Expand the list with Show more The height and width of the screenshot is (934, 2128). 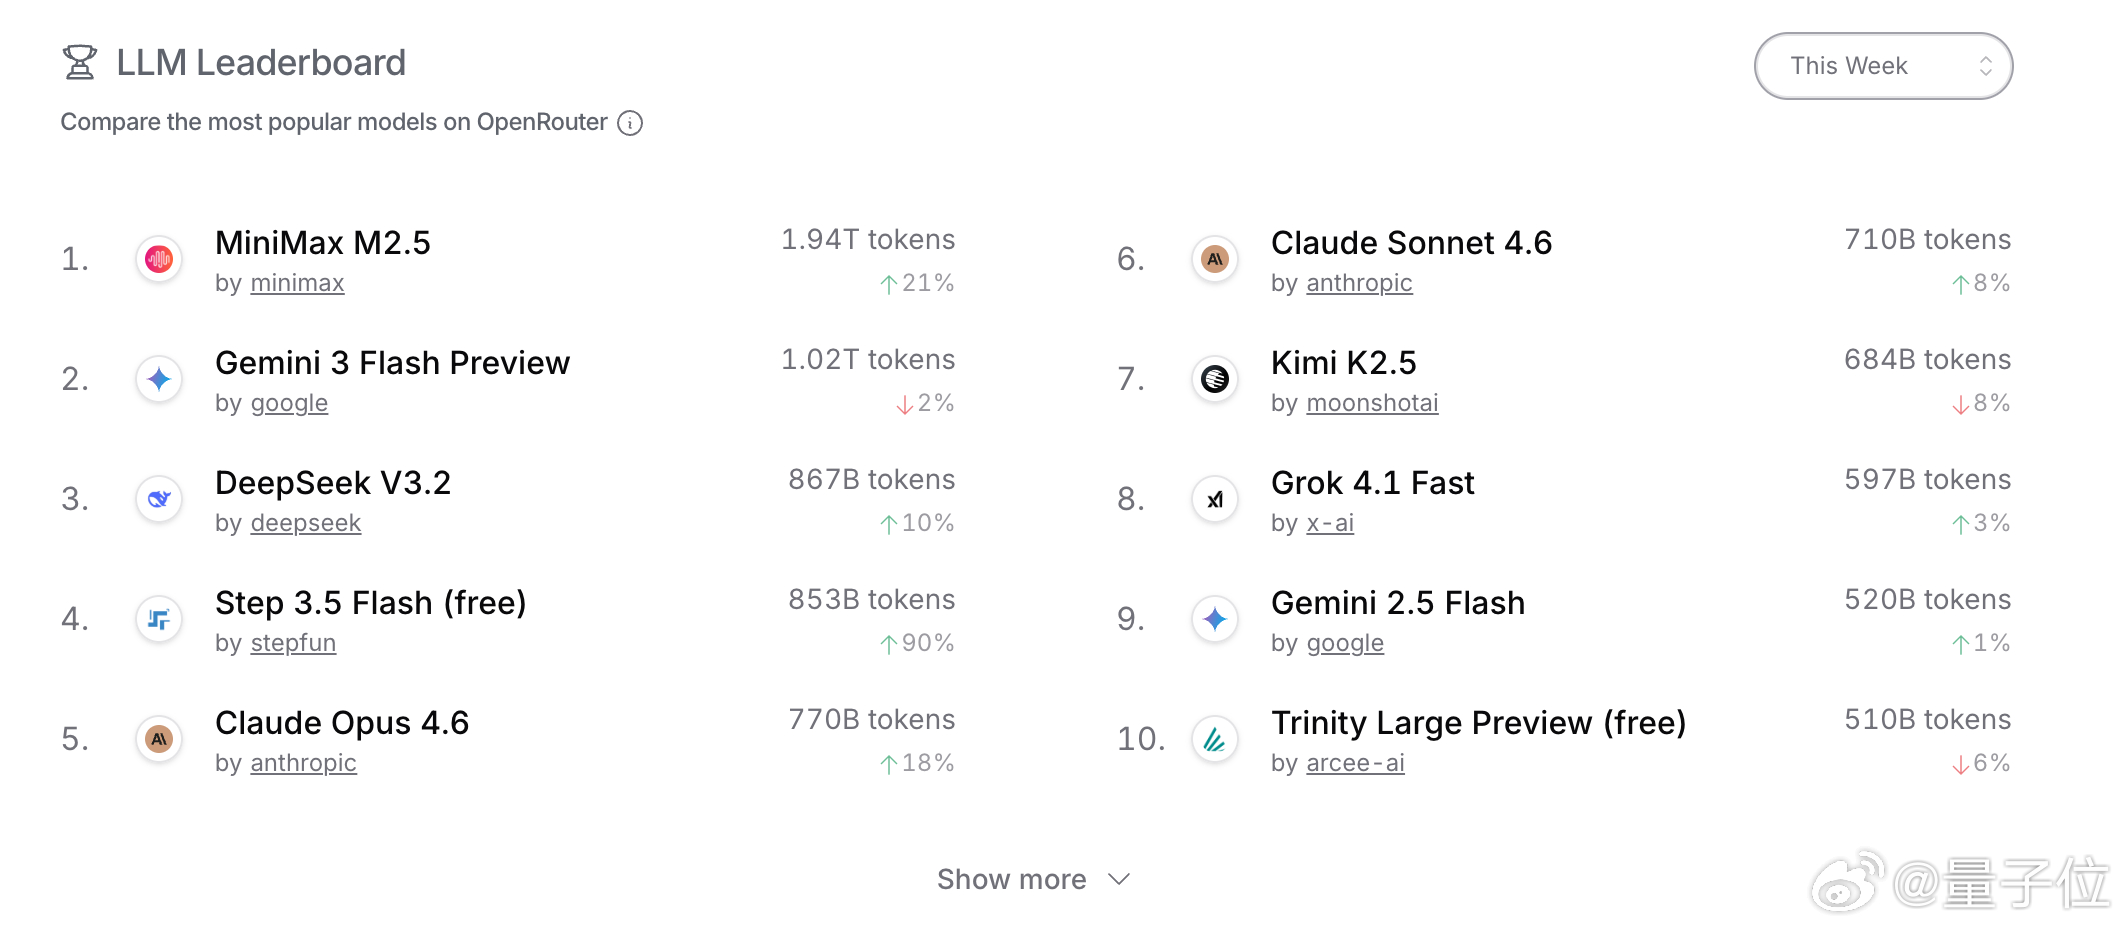coord(1011,879)
